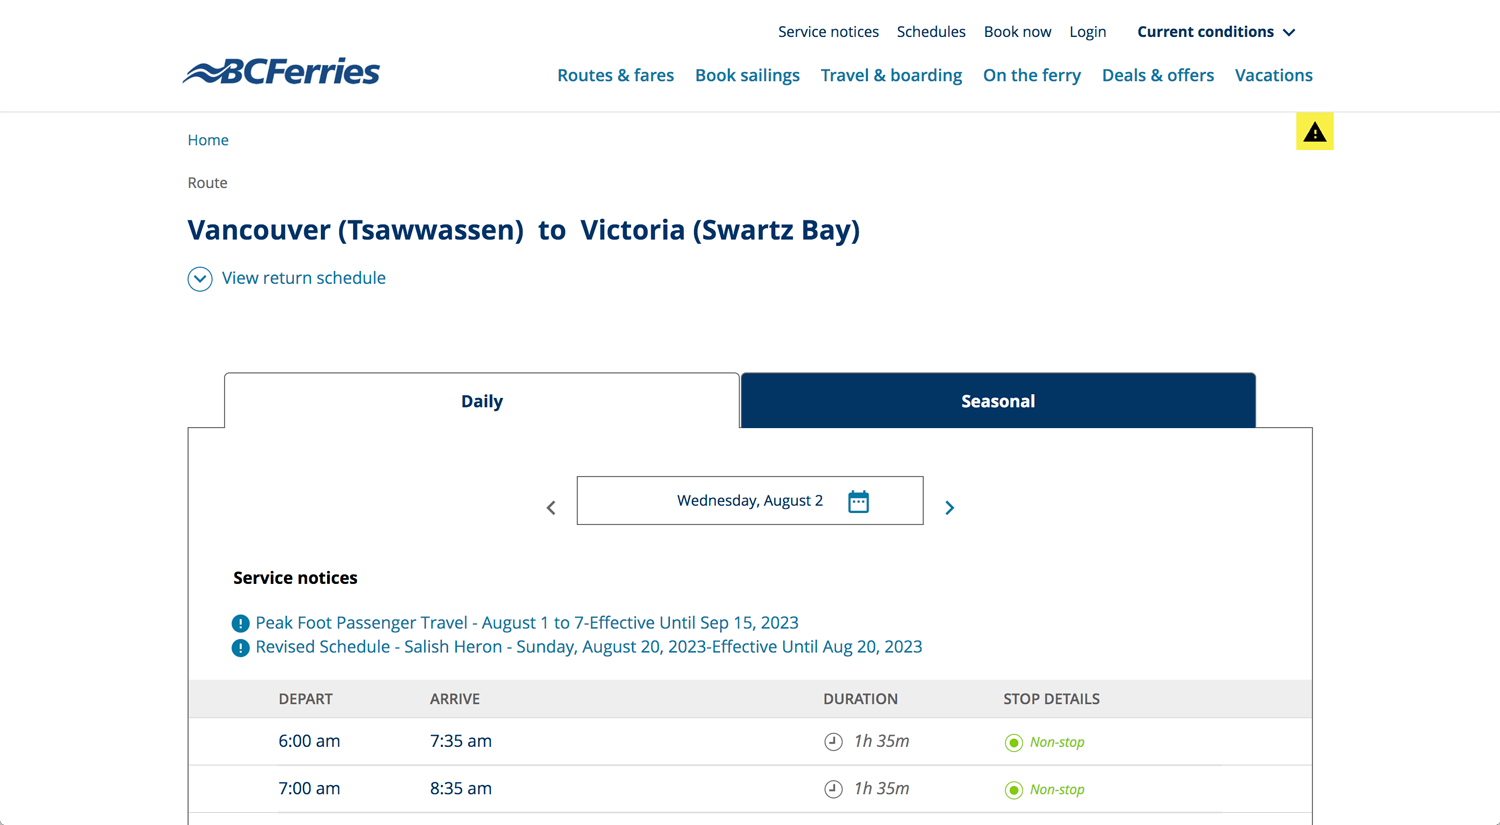Click the DEPART column header
1500x825 pixels.
(305, 699)
